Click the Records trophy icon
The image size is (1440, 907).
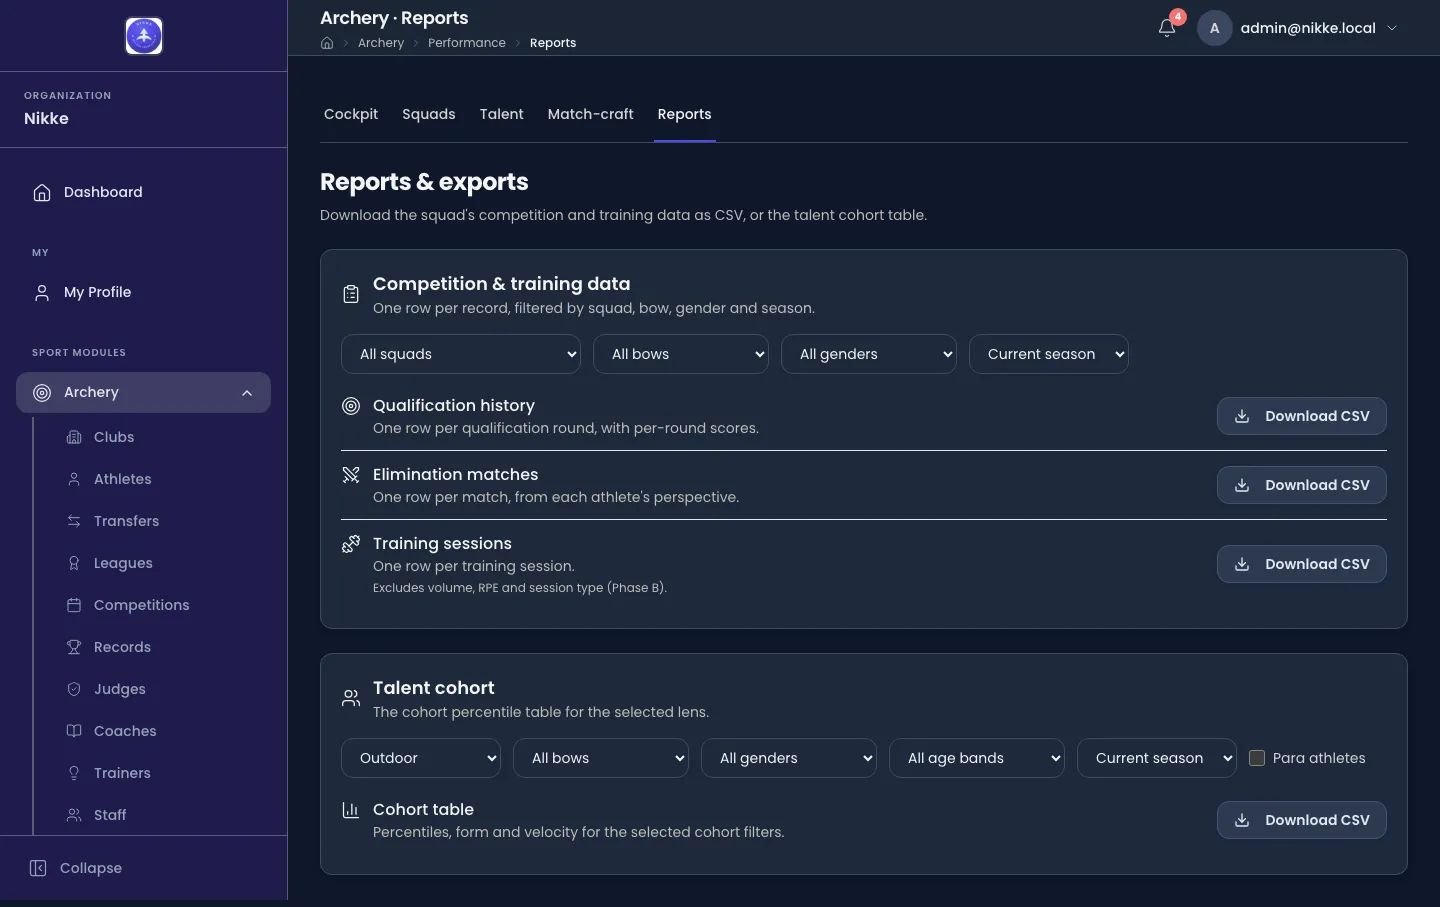pos(74,647)
